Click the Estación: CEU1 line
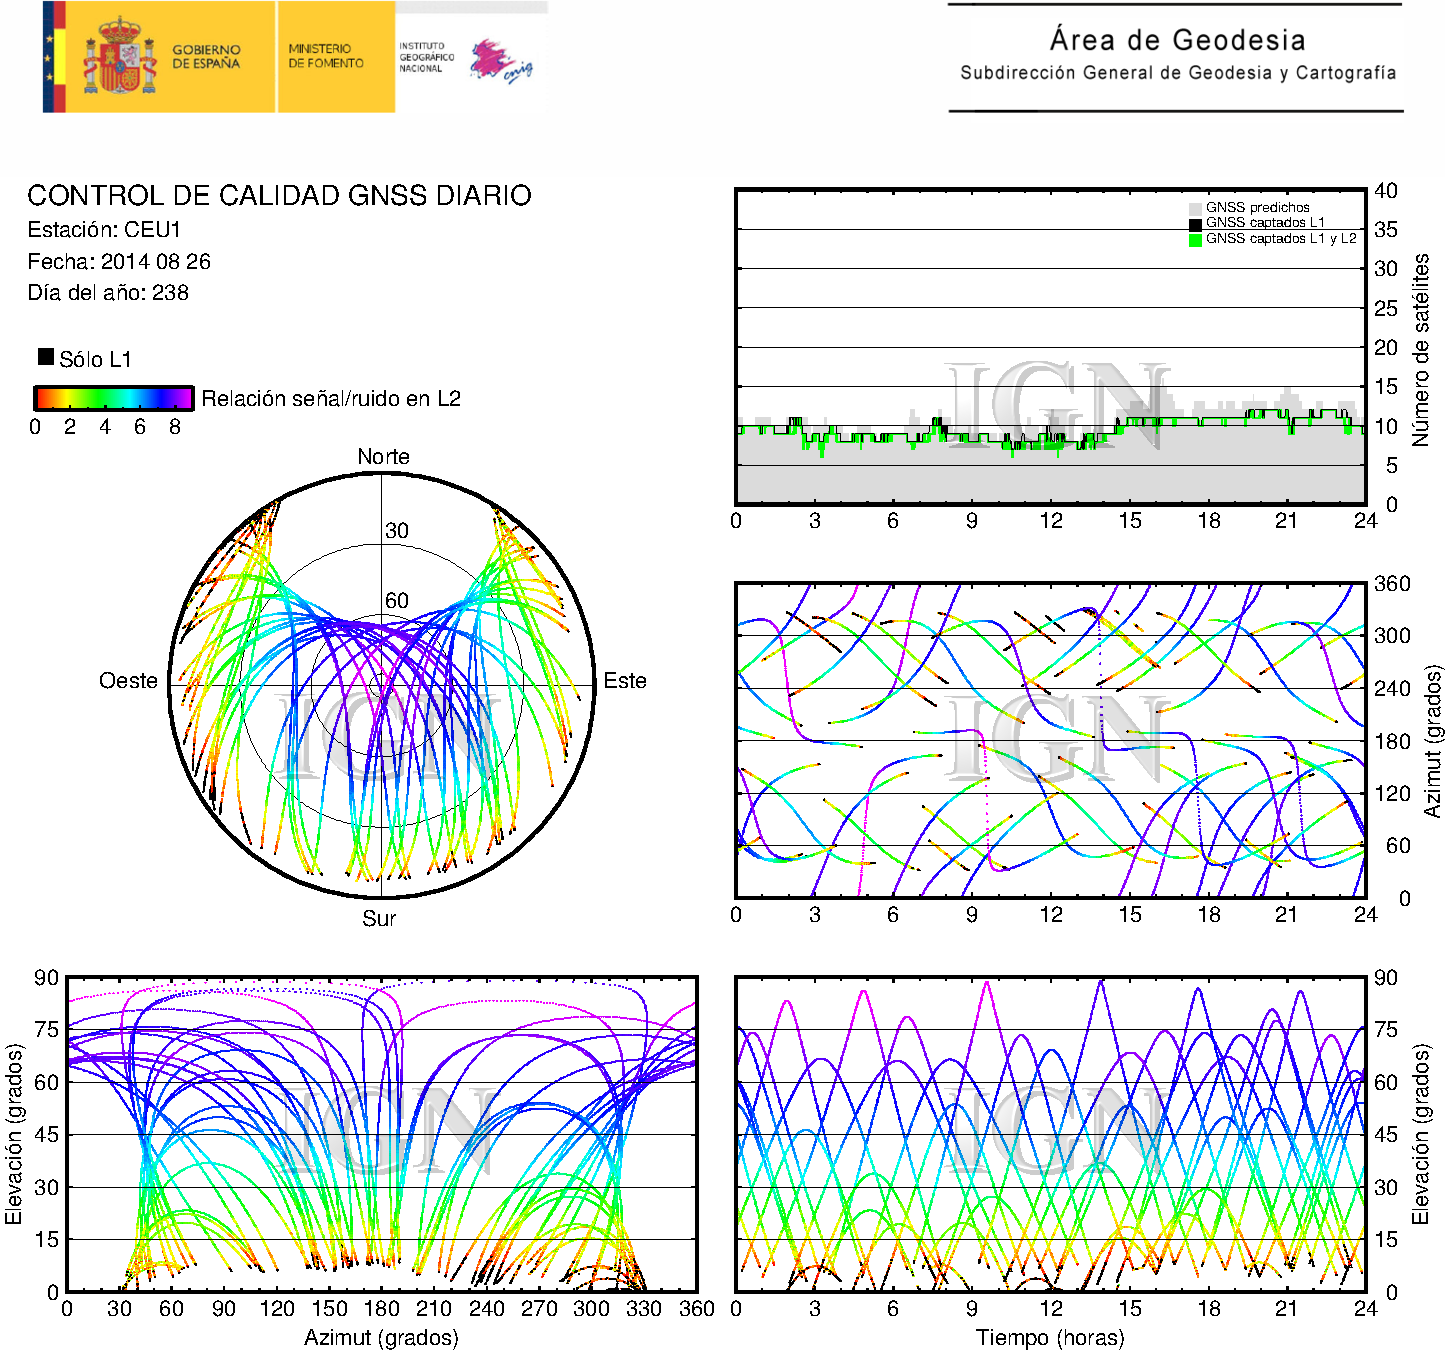 pyautogui.click(x=104, y=230)
